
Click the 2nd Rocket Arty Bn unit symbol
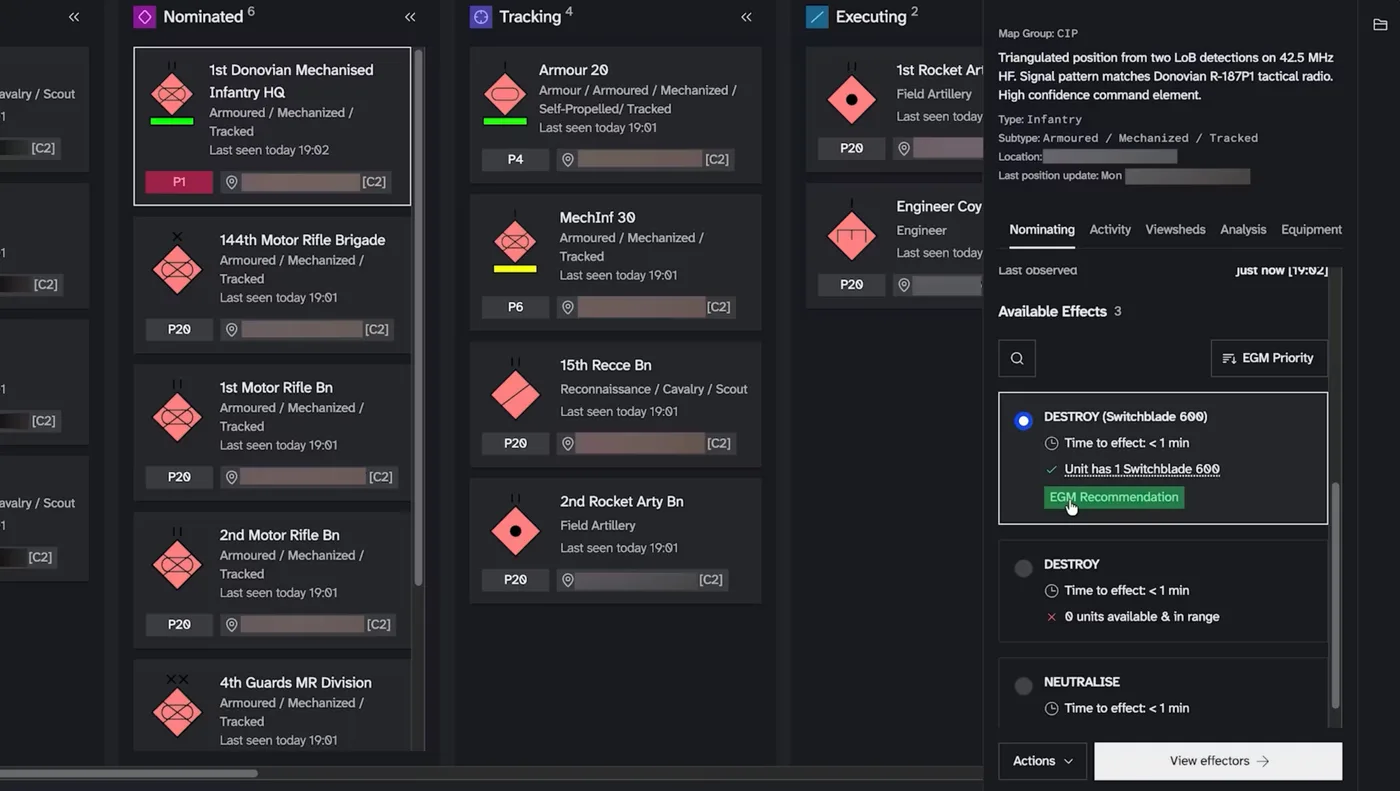coord(516,527)
